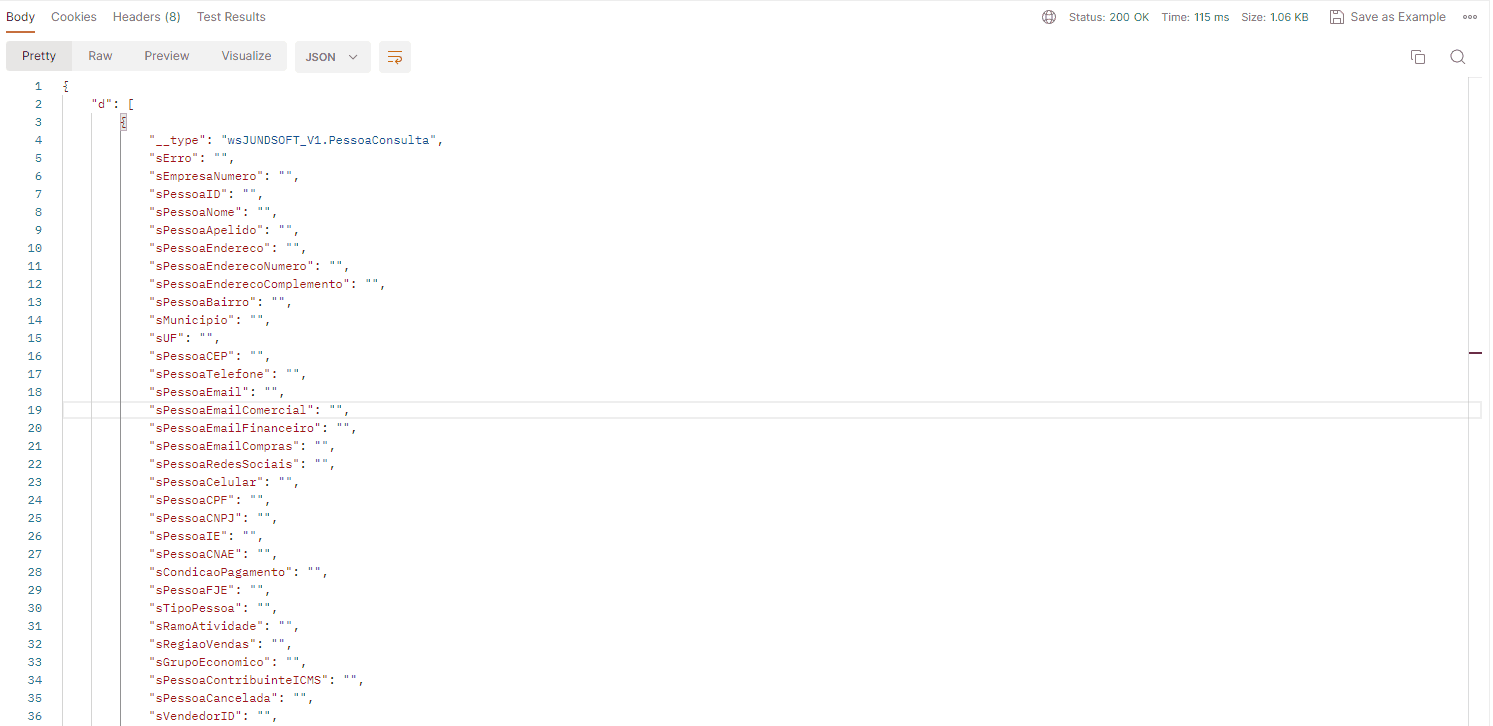Click the "sVendedorID" key
Image resolution: width=1493 pixels, height=726 pixels.
[x=195, y=716]
